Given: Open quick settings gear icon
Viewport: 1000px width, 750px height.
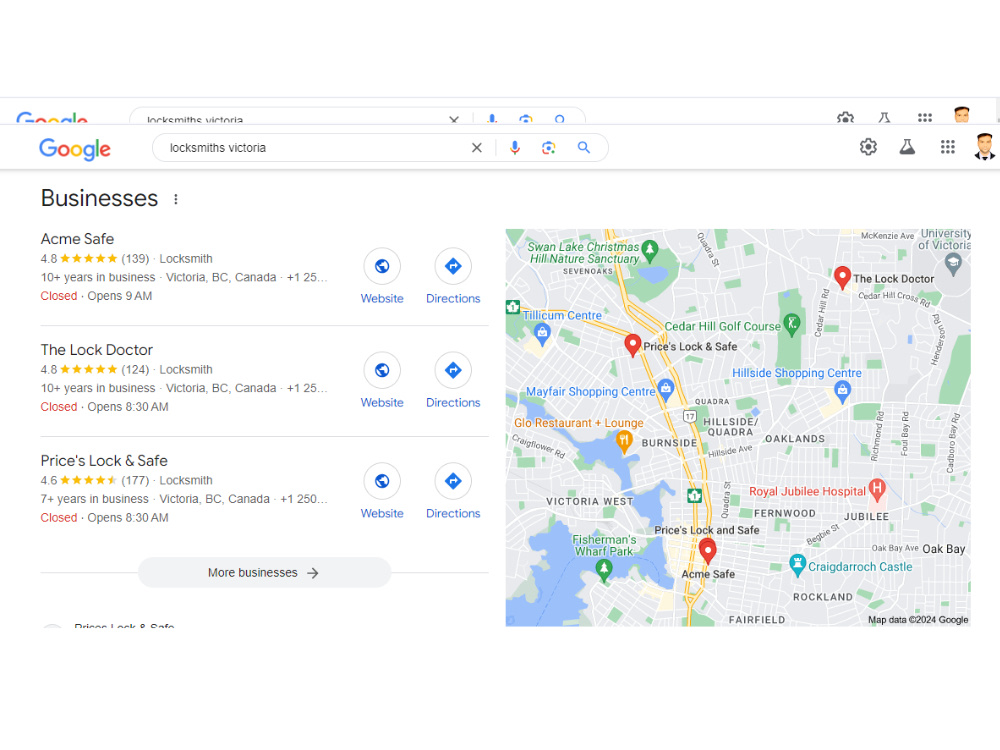Looking at the screenshot, I should tap(868, 147).
